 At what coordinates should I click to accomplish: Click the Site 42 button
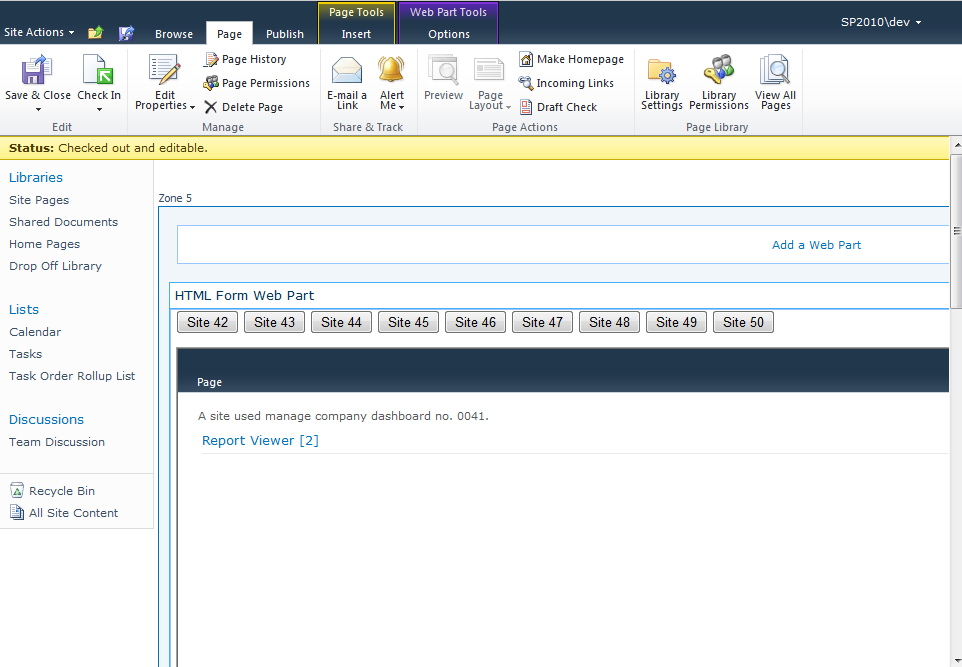tap(207, 322)
